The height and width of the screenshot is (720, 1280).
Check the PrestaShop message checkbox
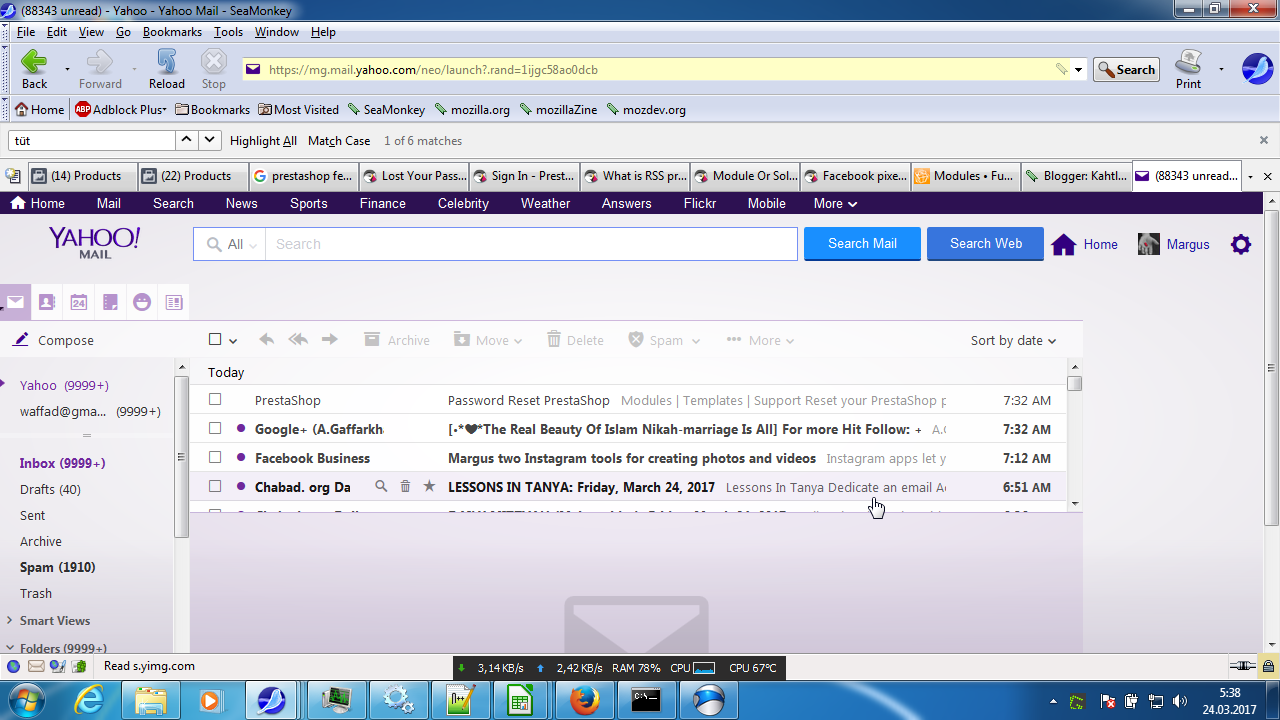(215, 400)
